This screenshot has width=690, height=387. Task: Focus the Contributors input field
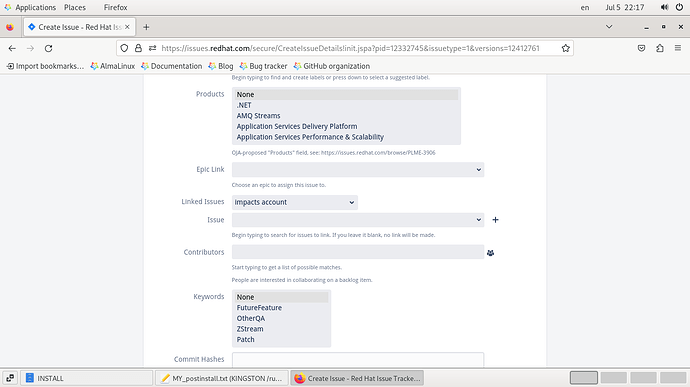pos(358,252)
